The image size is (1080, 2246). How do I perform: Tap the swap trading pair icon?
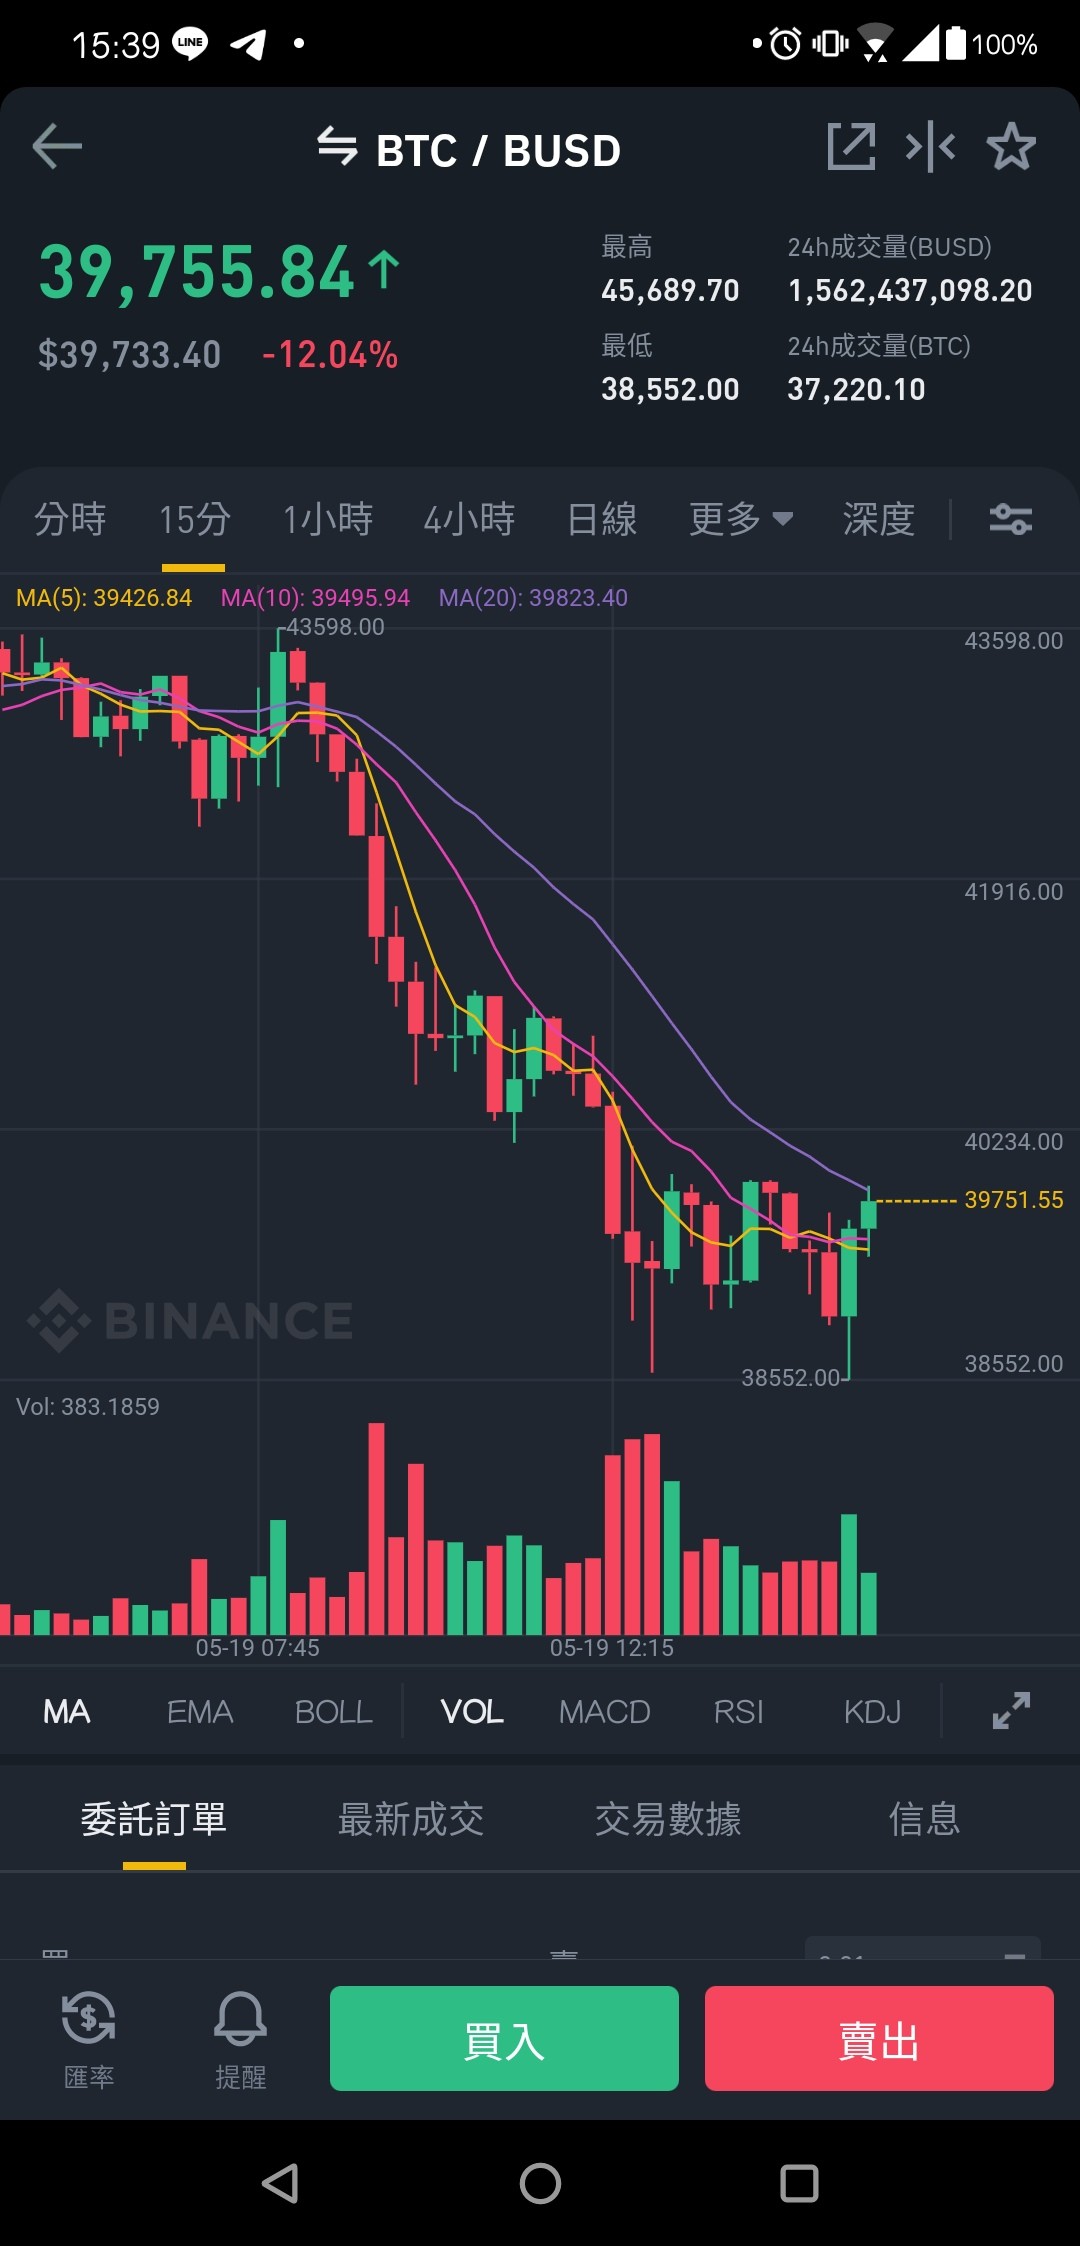click(338, 146)
